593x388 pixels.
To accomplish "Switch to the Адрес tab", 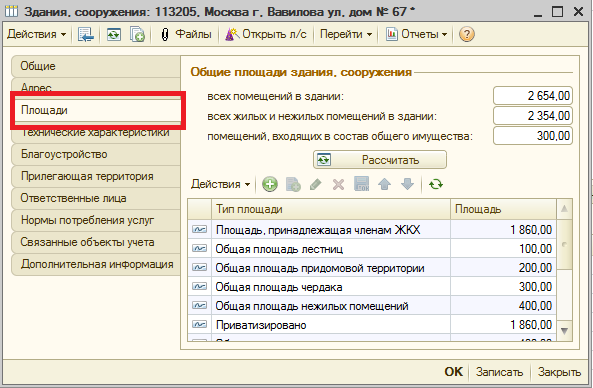I will [96, 85].
